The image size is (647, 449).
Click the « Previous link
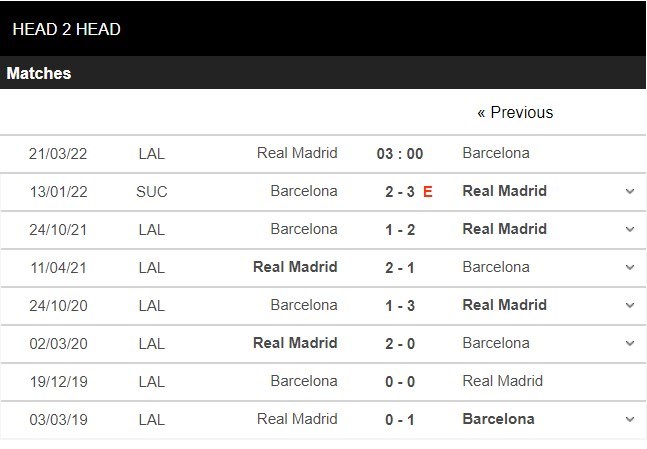pos(515,112)
